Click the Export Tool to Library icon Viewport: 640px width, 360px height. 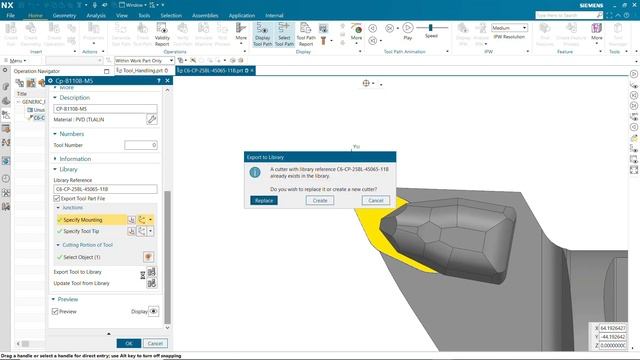[151, 272]
